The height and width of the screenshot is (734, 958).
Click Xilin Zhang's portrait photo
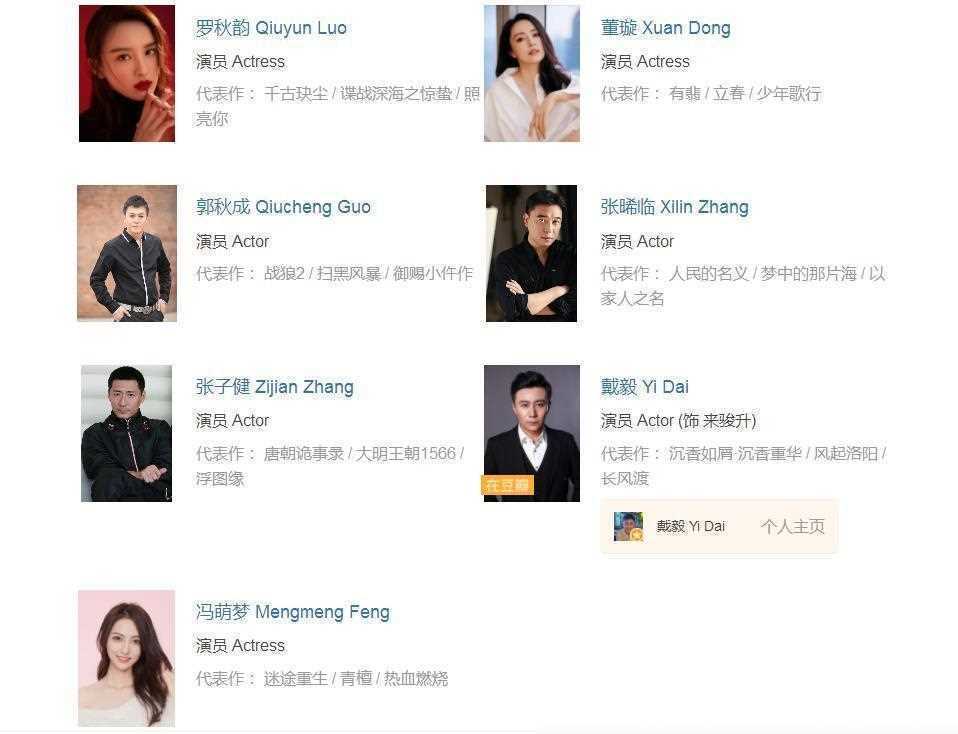click(532, 253)
